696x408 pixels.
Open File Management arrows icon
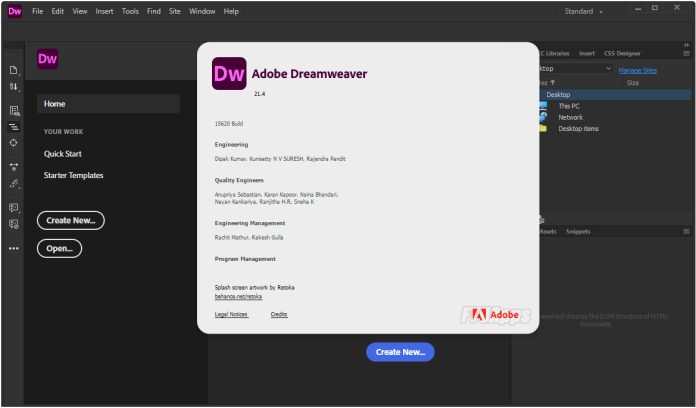14,87
